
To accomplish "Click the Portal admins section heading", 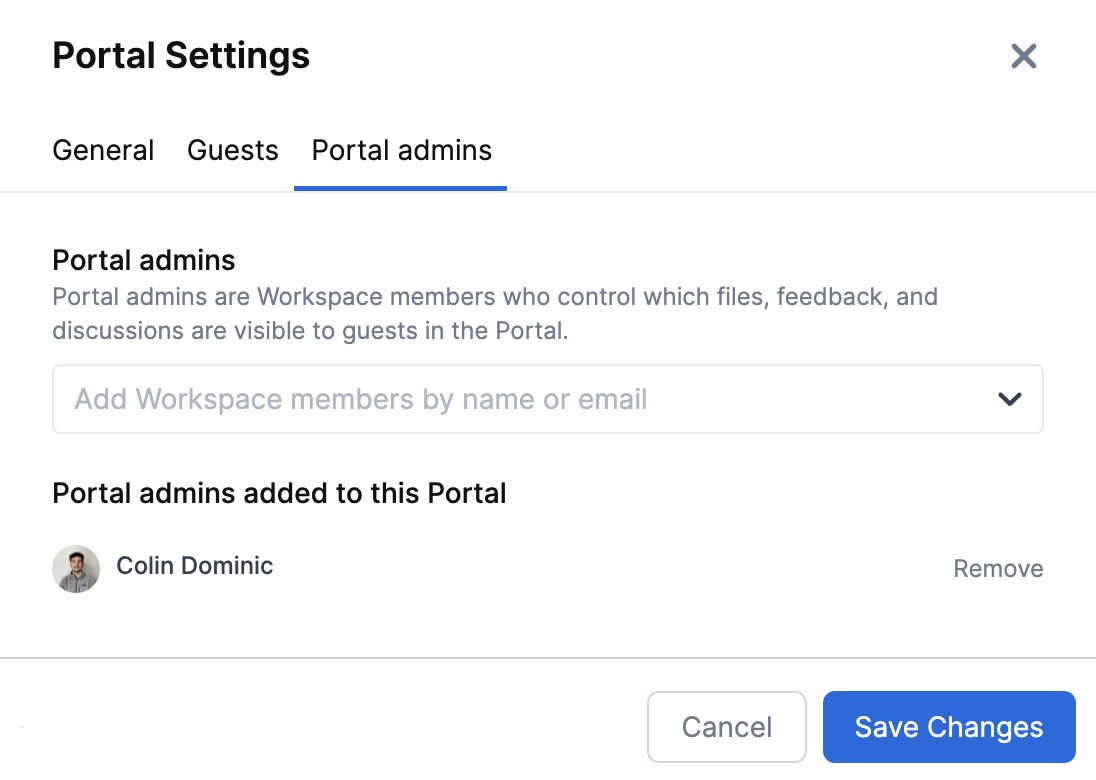I will click(x=144, y=260).
